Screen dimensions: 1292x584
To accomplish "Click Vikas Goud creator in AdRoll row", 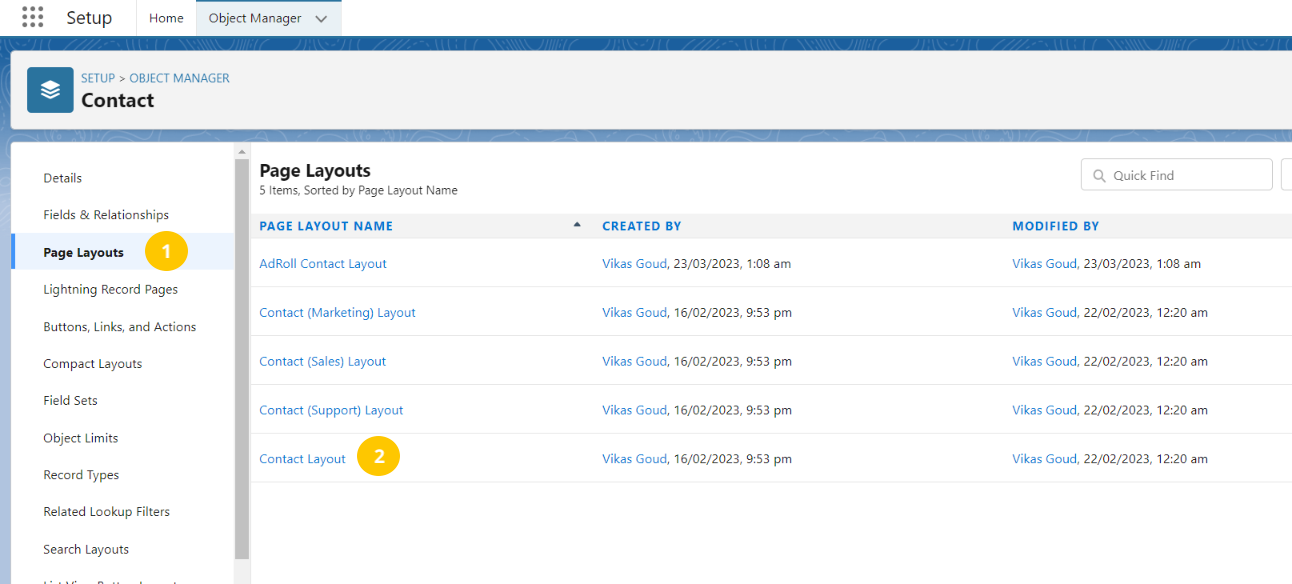I will coord(634,264).
